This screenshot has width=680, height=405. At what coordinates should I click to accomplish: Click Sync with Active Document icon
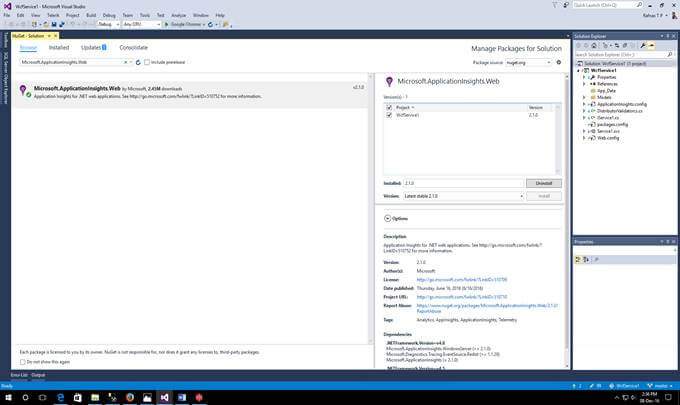[x=617, y=46]
